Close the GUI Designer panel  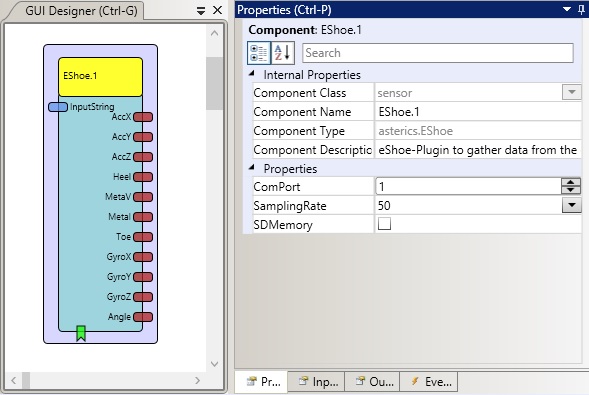[217, 11]
